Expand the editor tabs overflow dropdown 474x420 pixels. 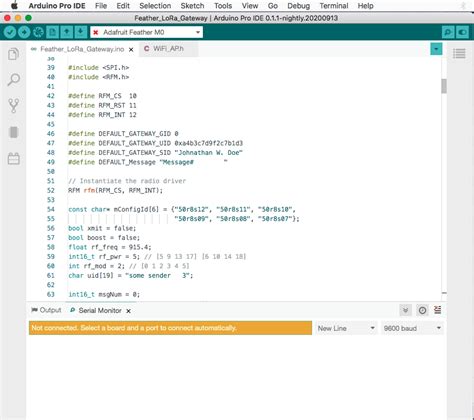click(436, 49)
